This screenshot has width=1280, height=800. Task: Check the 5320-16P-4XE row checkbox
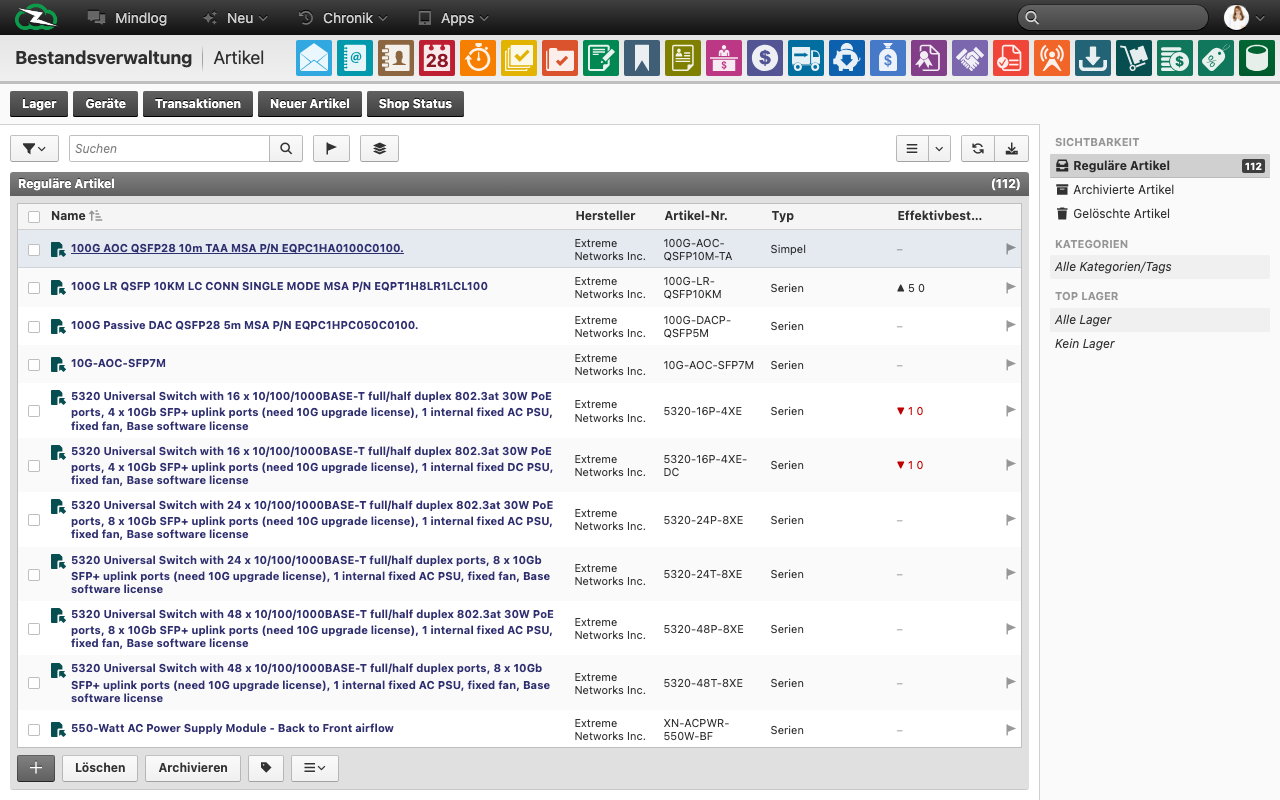click(34, 411)
